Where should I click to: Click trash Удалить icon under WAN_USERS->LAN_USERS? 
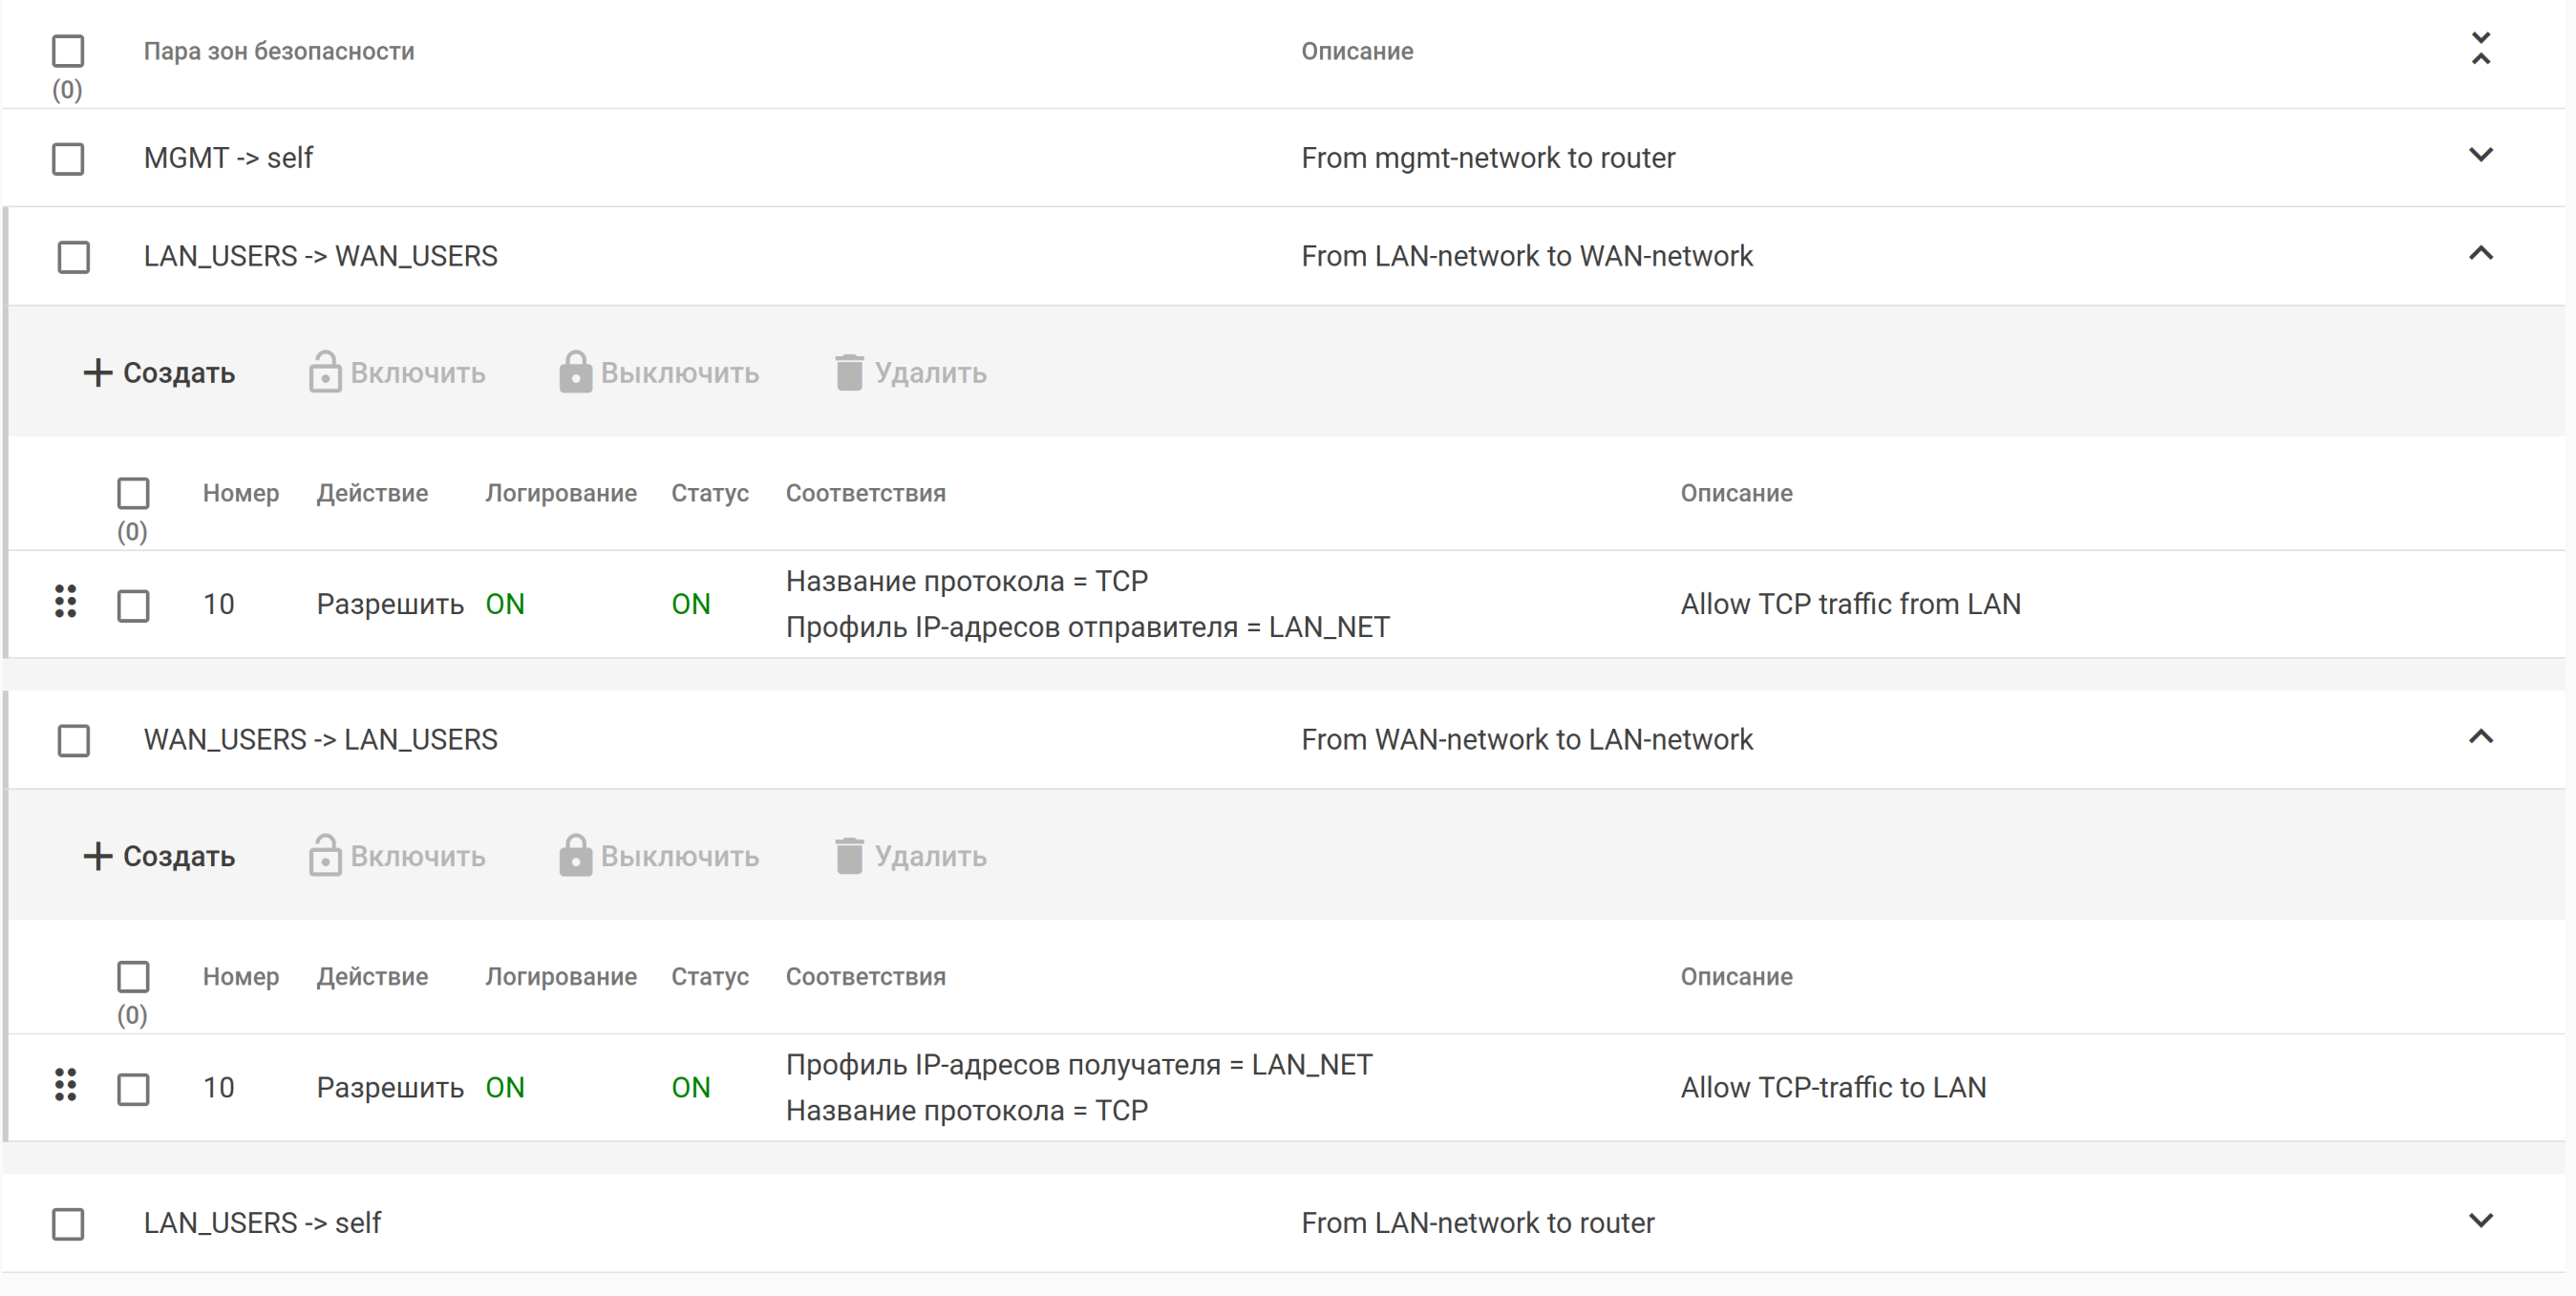coord(849,856)
